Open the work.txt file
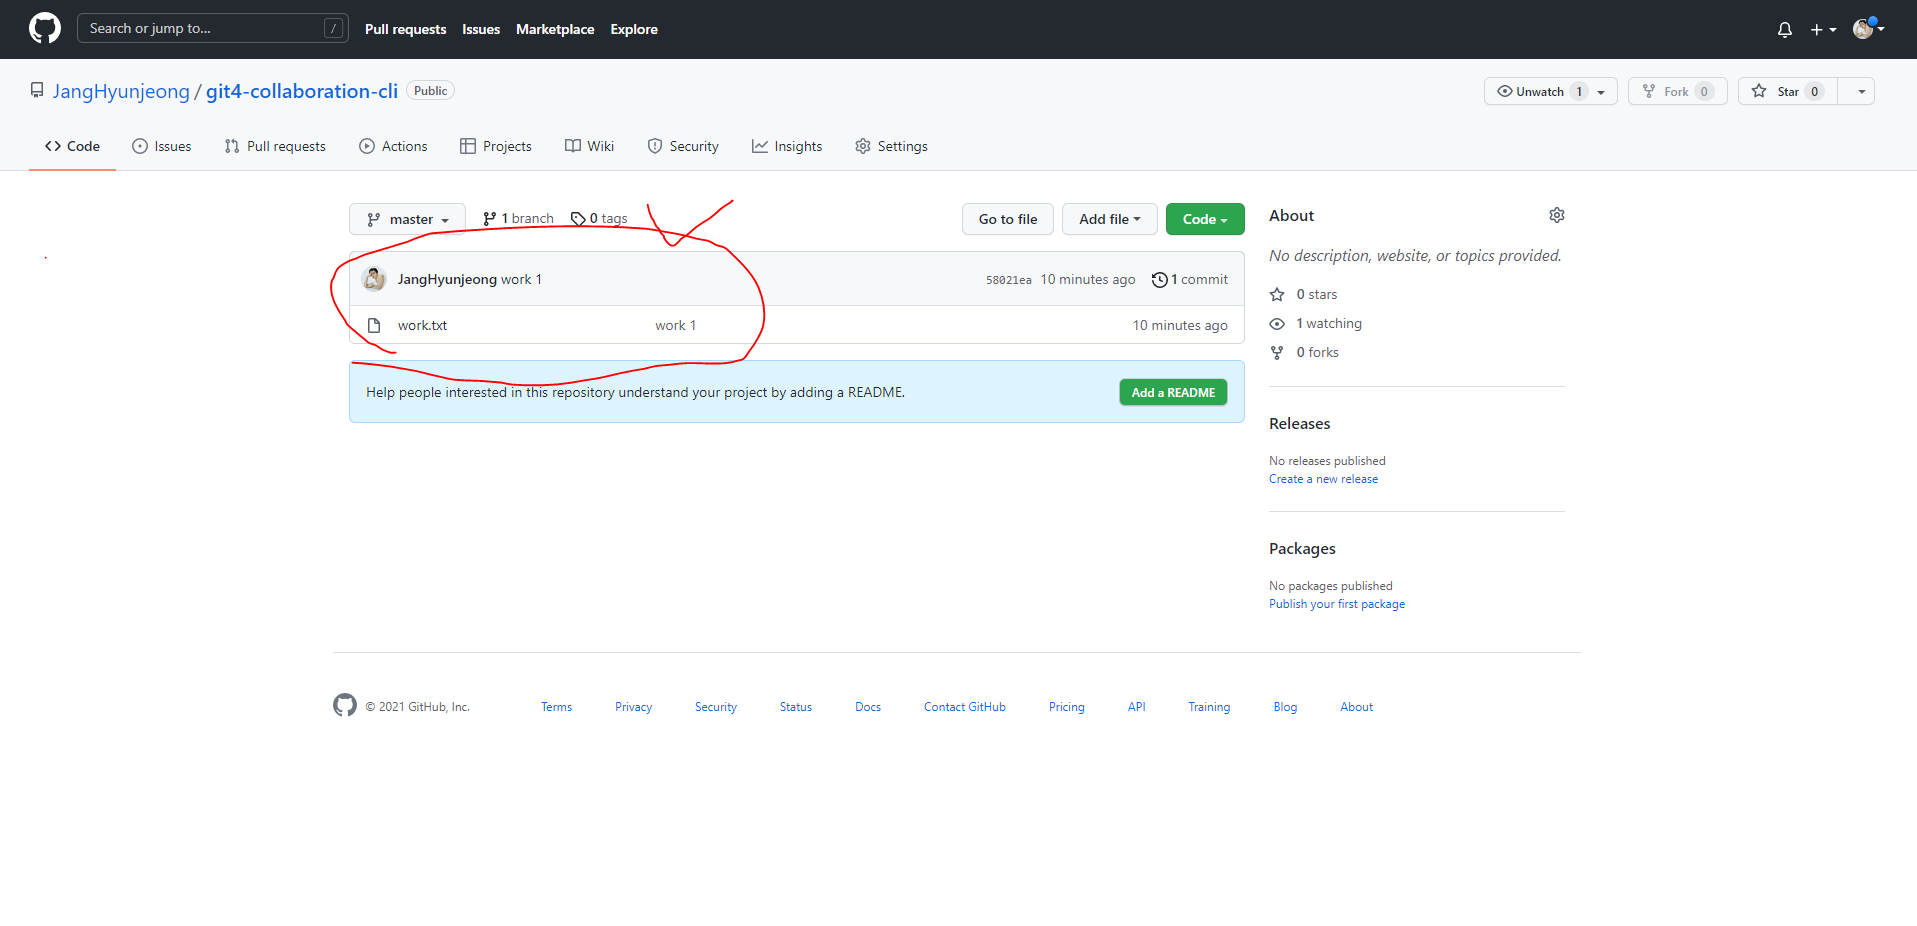1917x926 pixels. [x=422, y=325]
